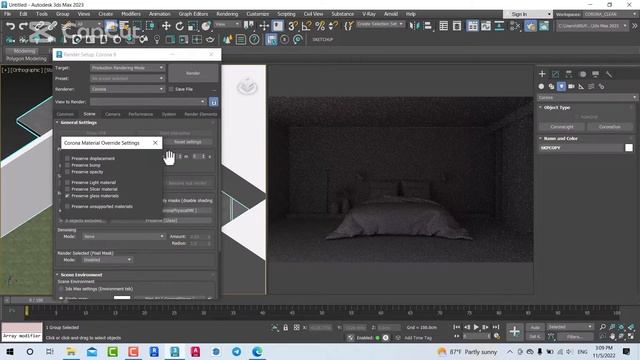
Task: Open the Rendered Frame Window icon
Action: coord(544,26)
